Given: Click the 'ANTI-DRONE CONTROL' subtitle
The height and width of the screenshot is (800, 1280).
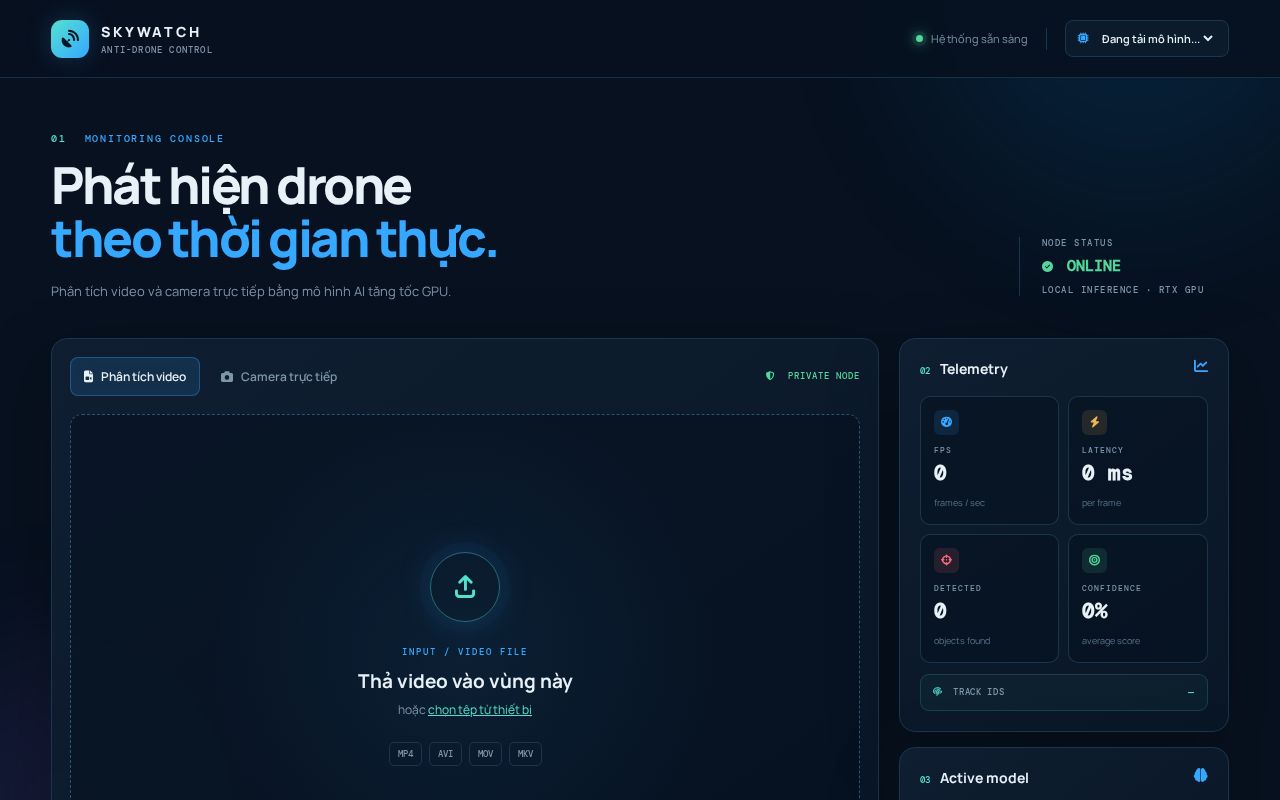Looking at the screenshot, I should pos(157,50).
